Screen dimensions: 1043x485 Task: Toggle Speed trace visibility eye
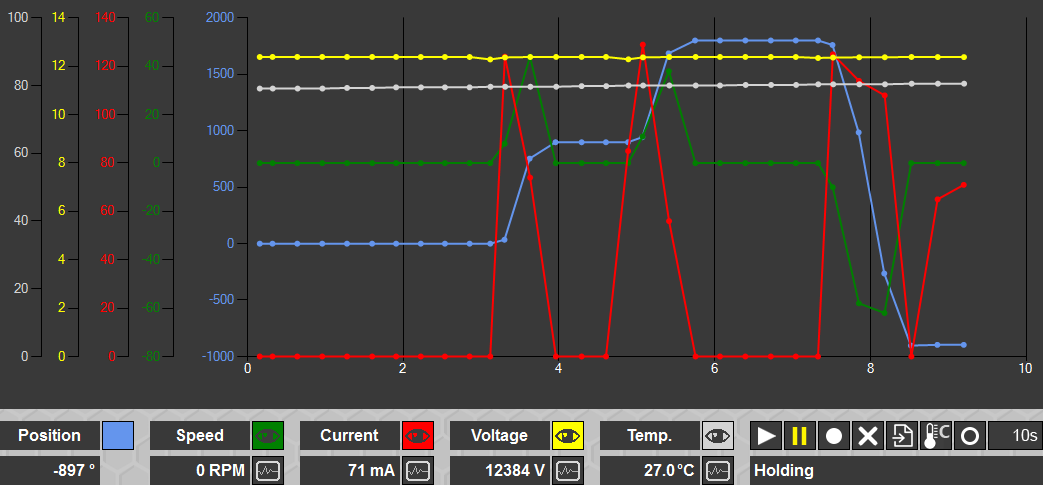[x=268, y=436]
